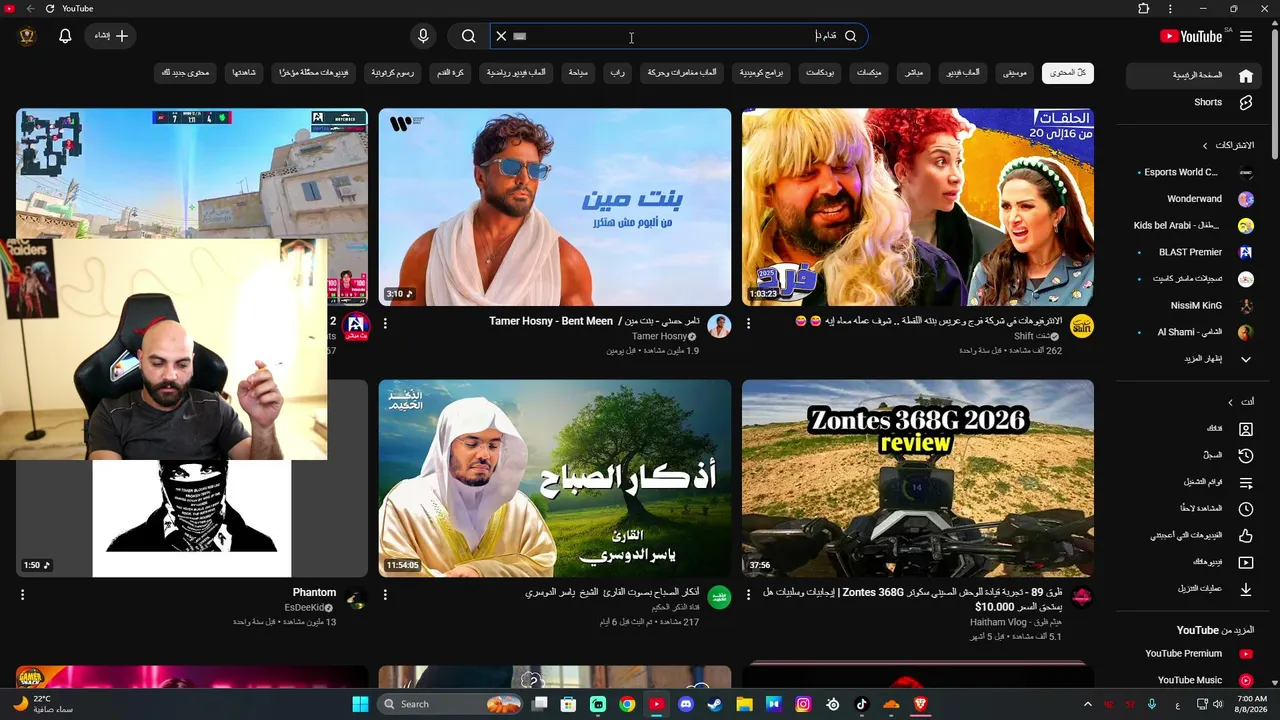Clear the search box with the X
The width and height of the screenshot is (1280, 720).
pyautogui.click(x=501, y=36)
